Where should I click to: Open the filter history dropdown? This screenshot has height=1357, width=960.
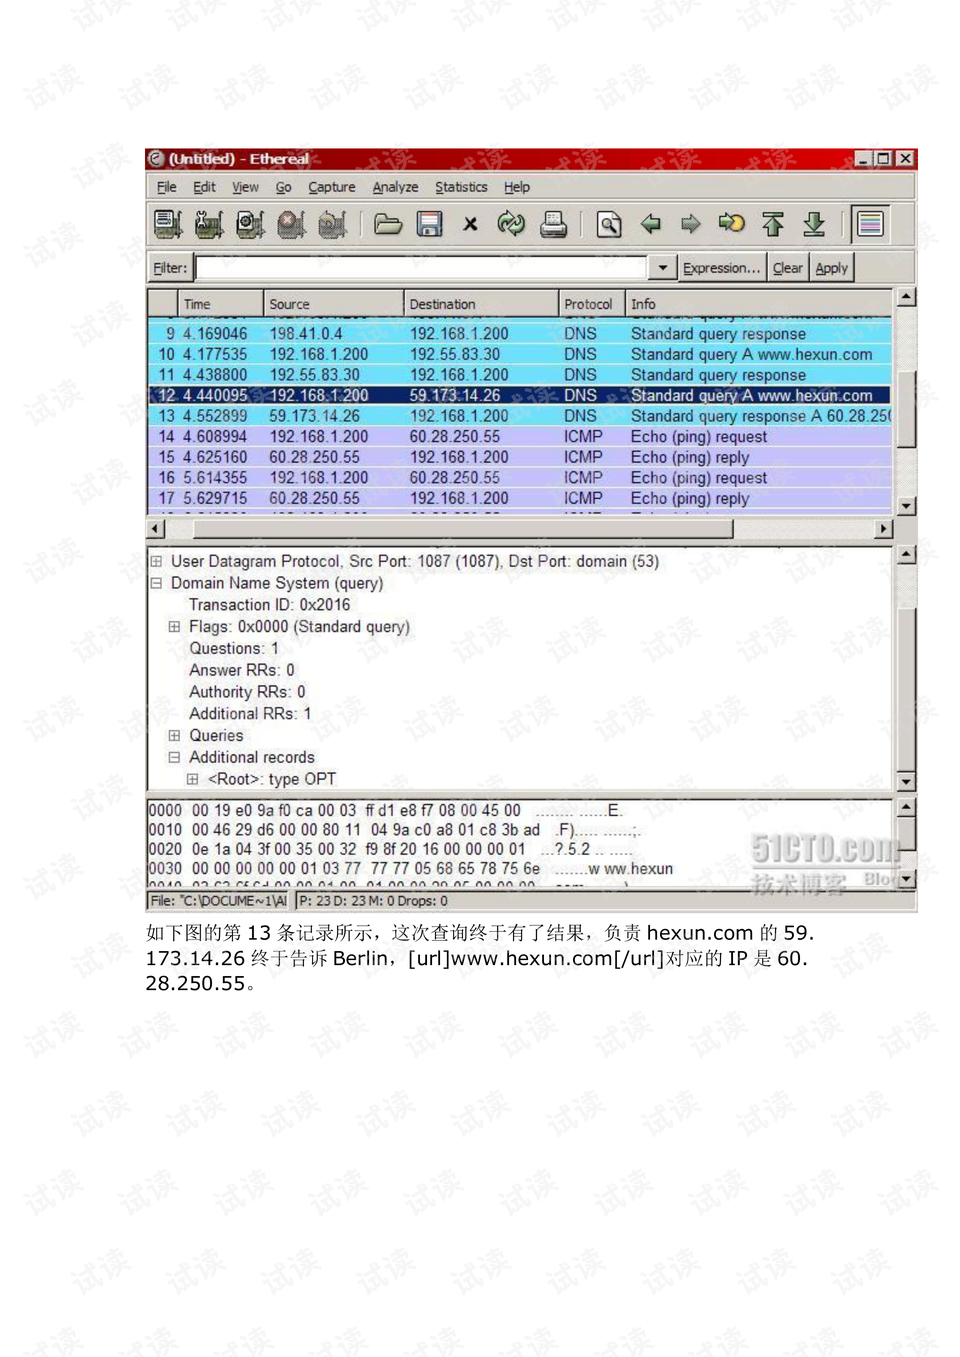point(661,267)
